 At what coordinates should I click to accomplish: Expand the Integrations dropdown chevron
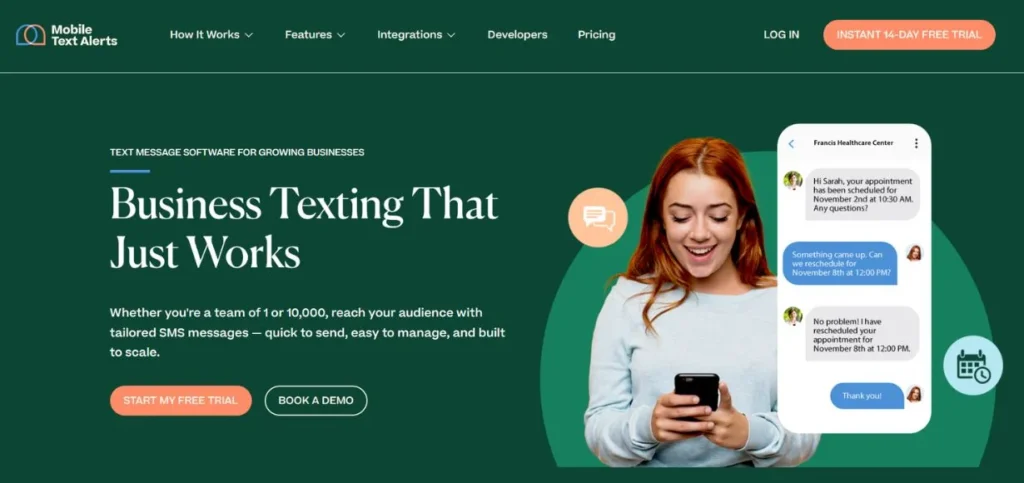point(451,35)
